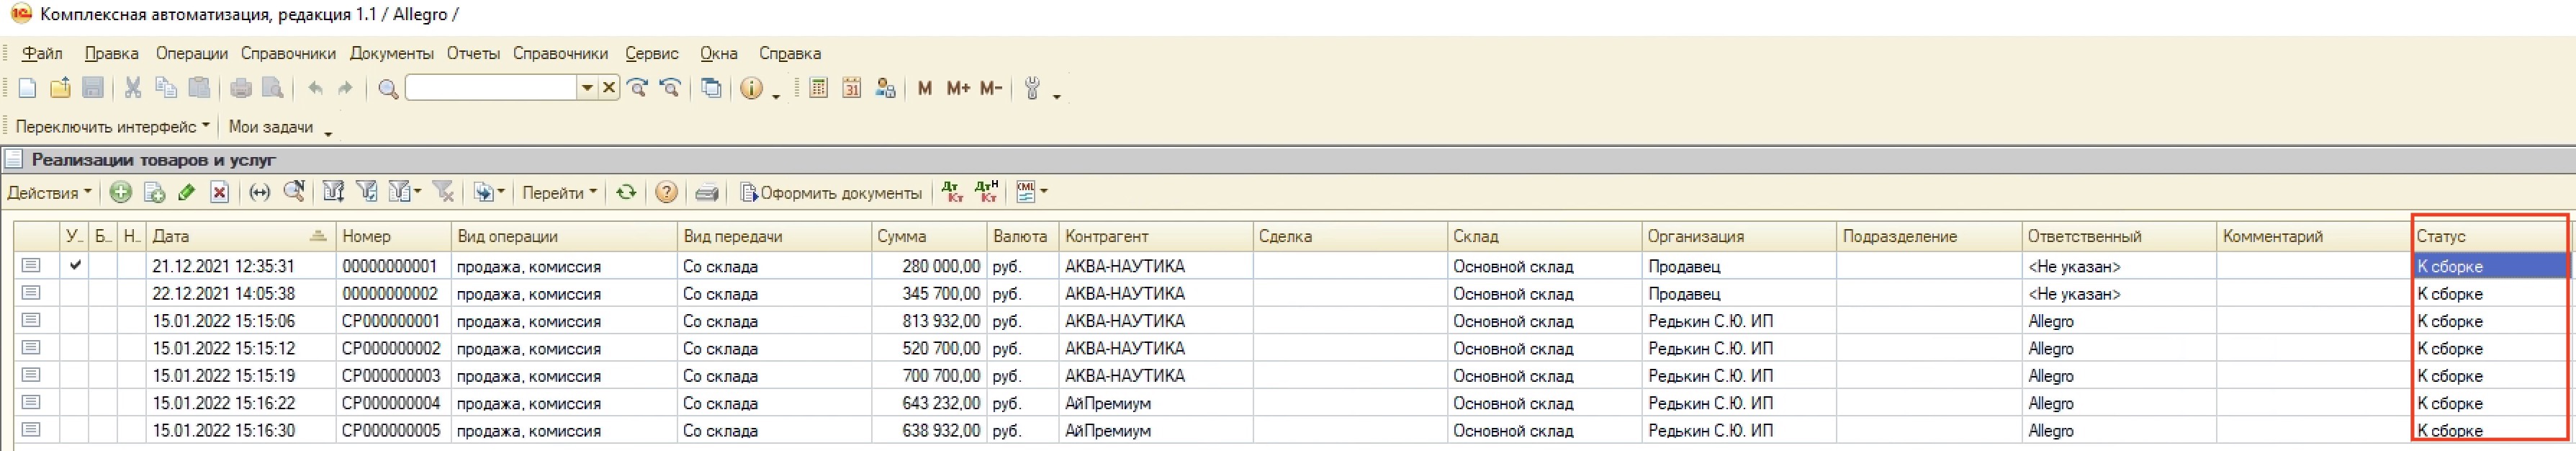Click the green refresh arrows icon

point(626,193)
